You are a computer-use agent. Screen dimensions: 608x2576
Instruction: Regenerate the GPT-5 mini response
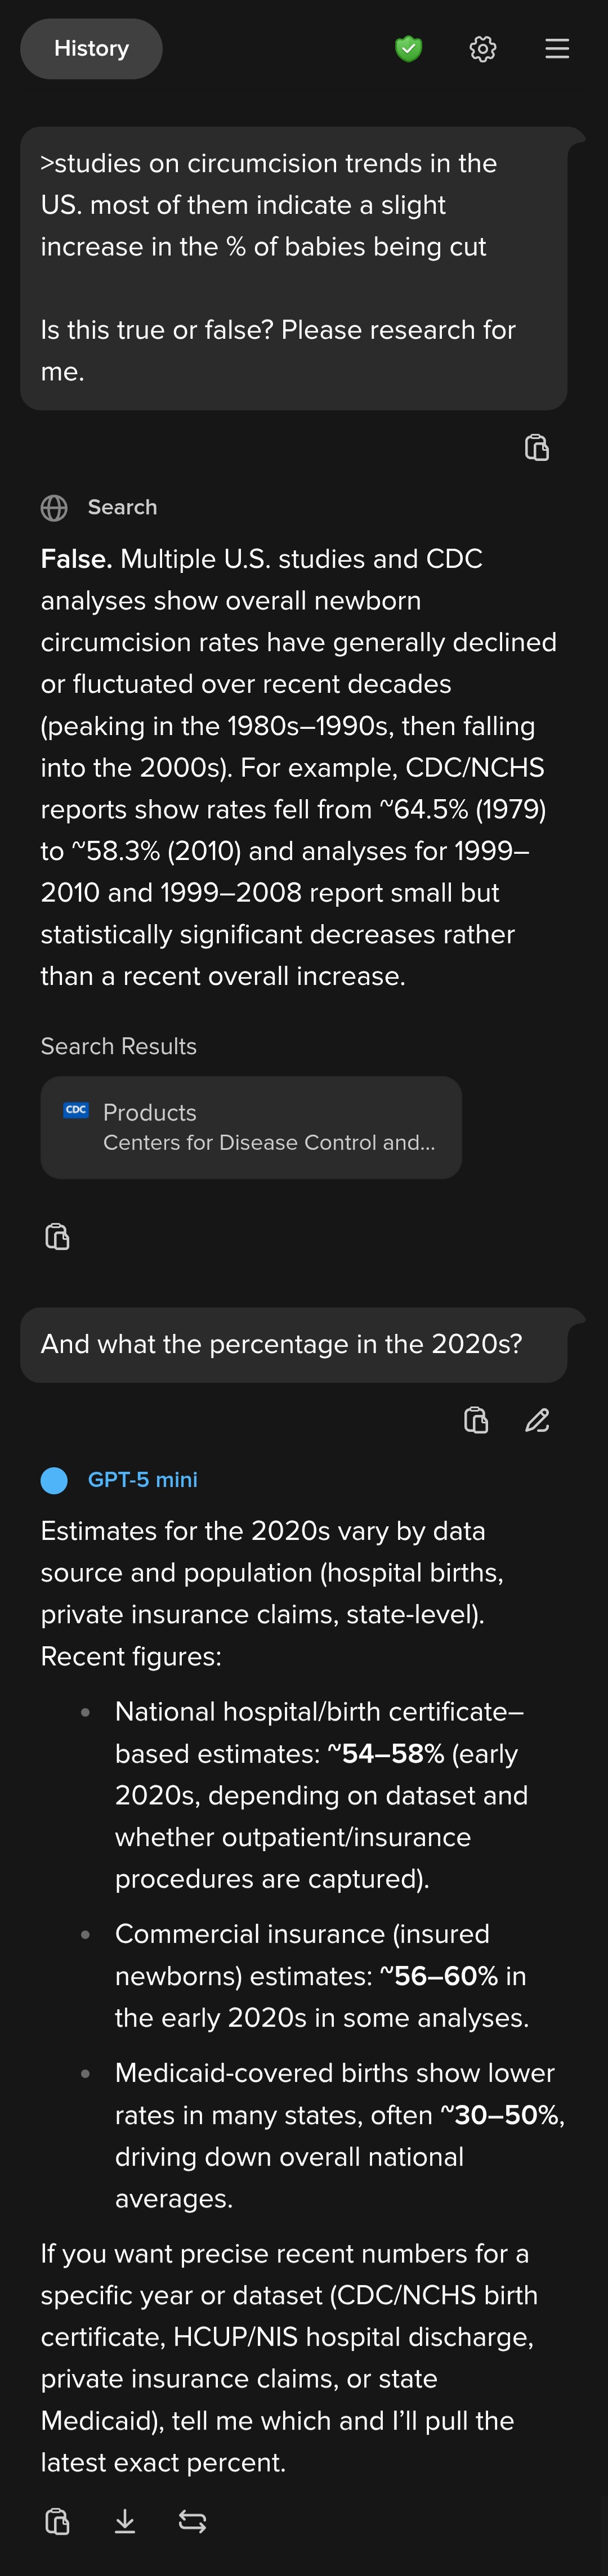coord(192,2522)
